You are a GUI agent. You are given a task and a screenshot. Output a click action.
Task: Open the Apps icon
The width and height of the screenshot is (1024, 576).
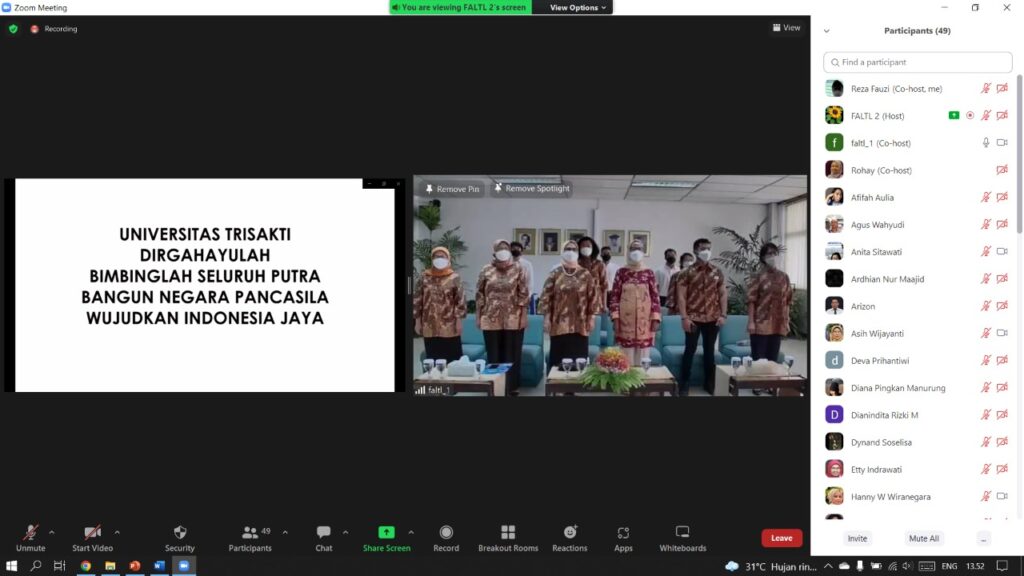point(623,533)
